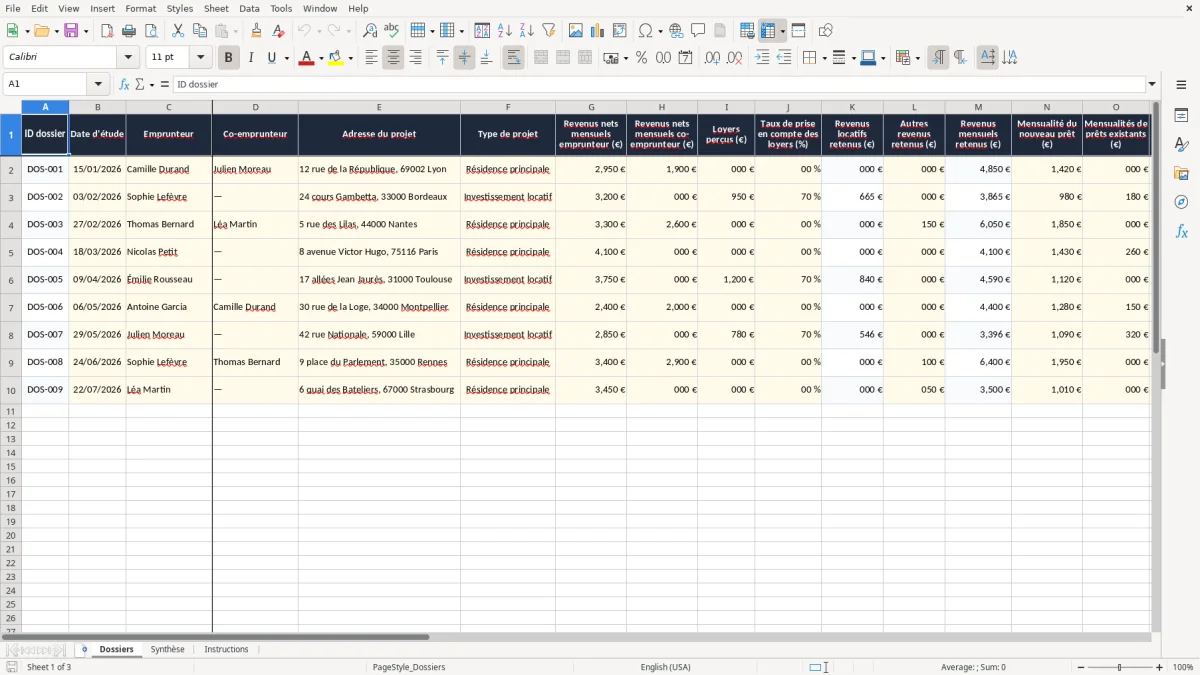1200x675 pixels.
Task: Open the Special Character dropdown arrow
Action: [660, 31]
